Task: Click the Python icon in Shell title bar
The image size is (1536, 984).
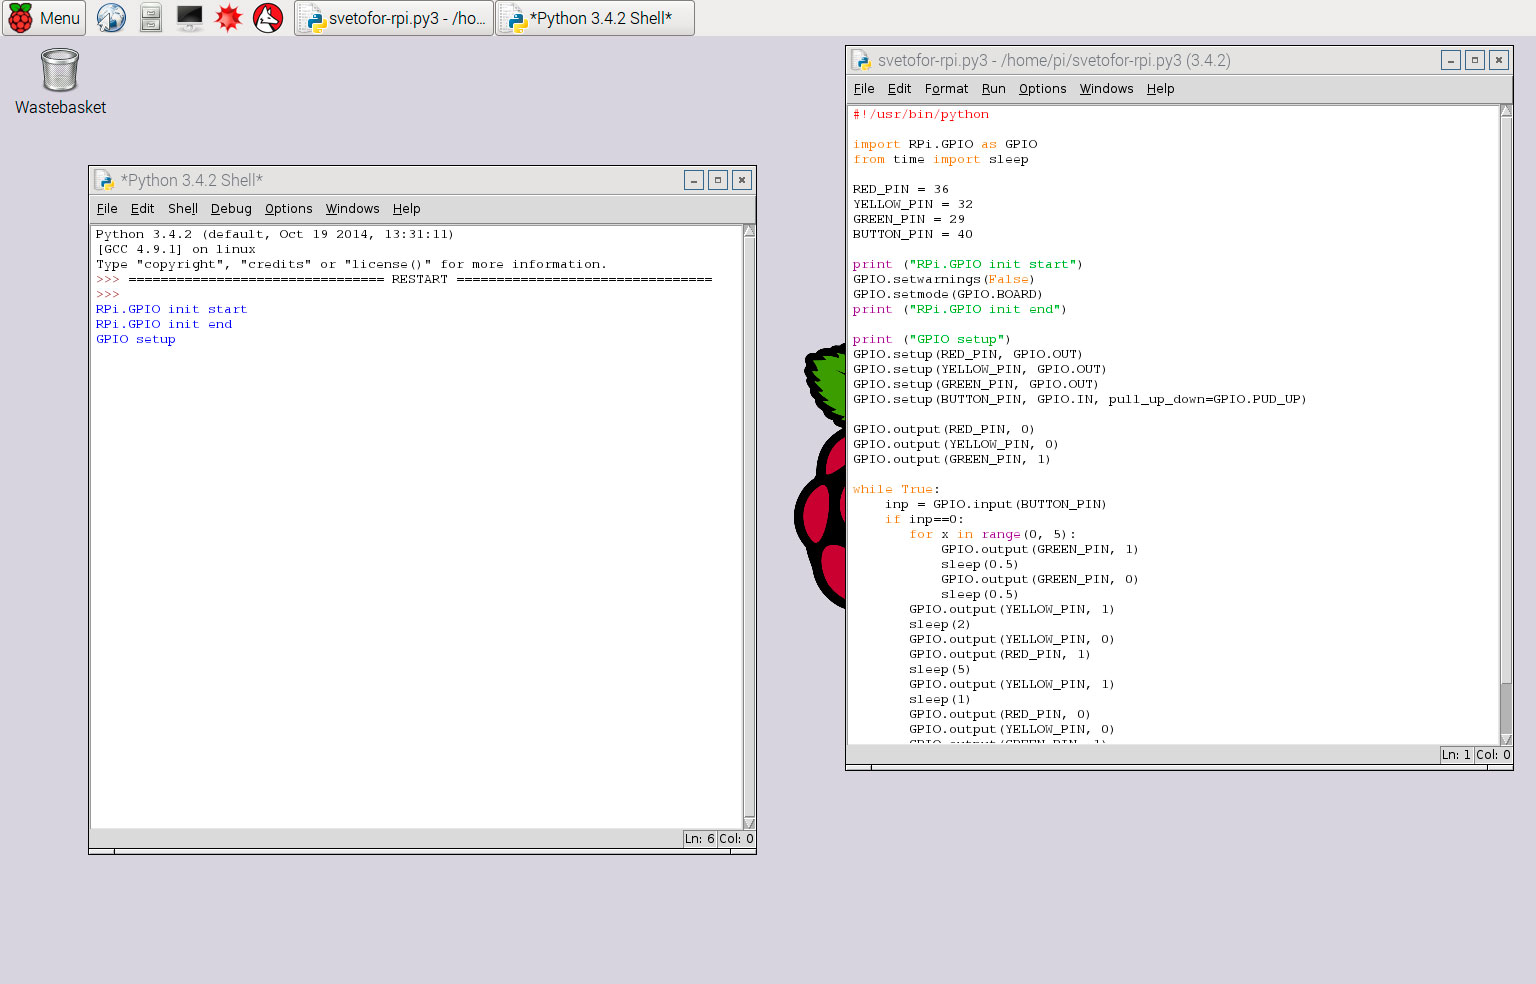Action: (104, 180)
